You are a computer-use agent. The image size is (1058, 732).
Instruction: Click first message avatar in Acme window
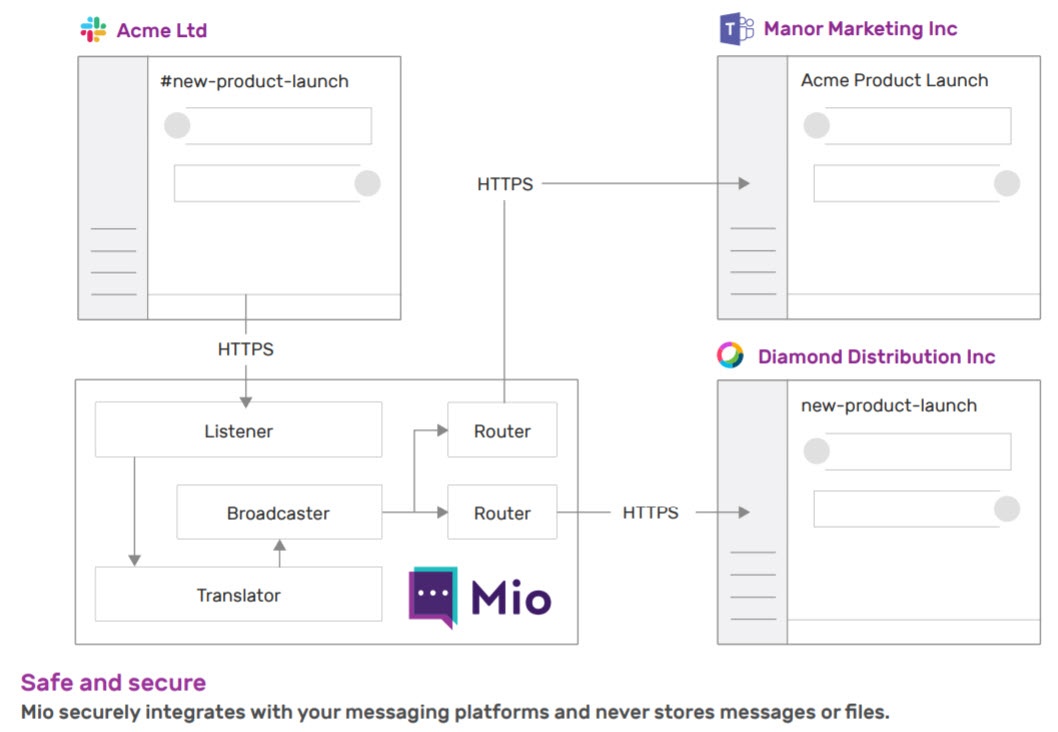[x=177, y=125]
